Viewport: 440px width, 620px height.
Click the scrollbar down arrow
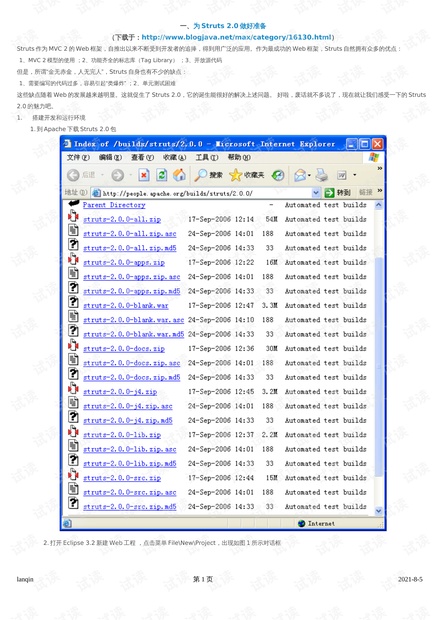point(378,510)
